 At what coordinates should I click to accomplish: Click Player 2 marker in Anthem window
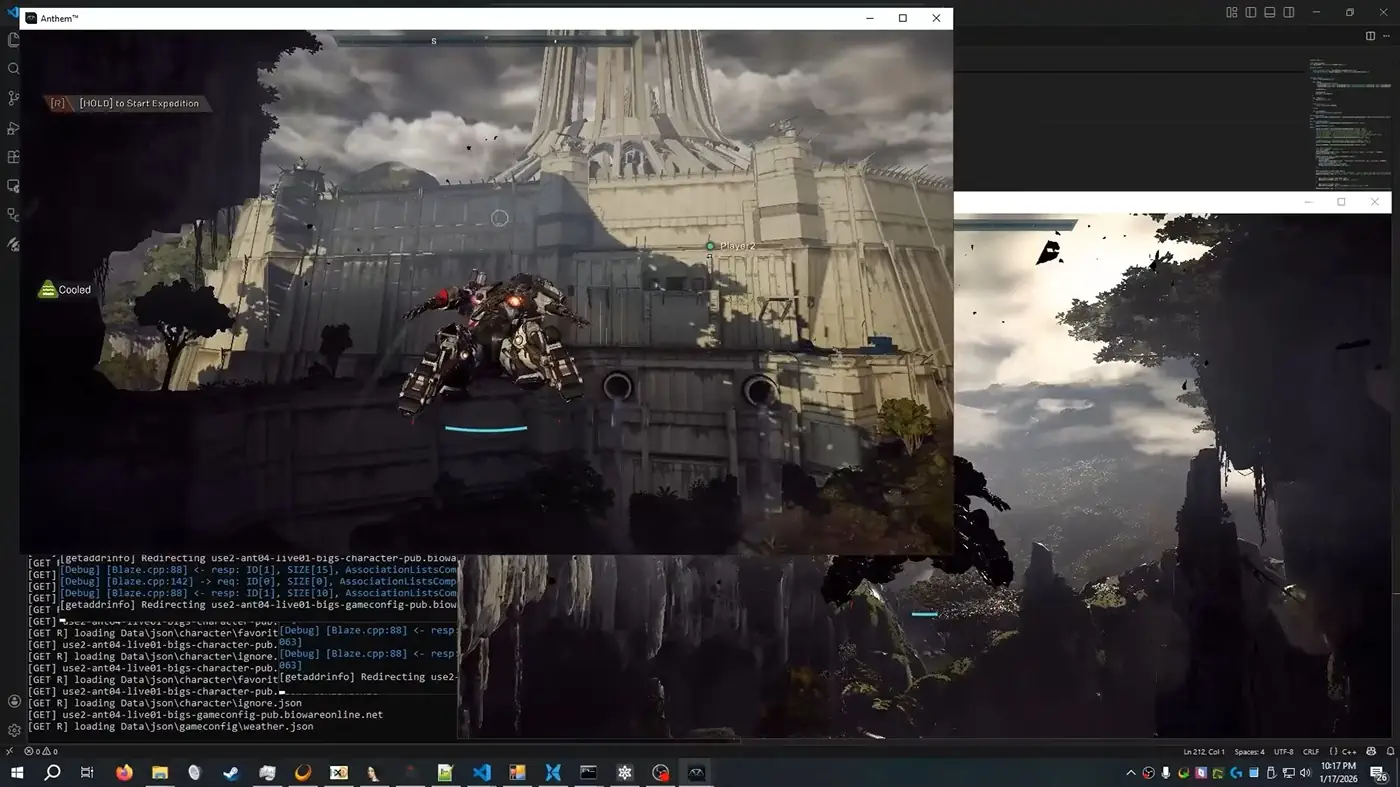pyautogui.click(x=731, y=246)
